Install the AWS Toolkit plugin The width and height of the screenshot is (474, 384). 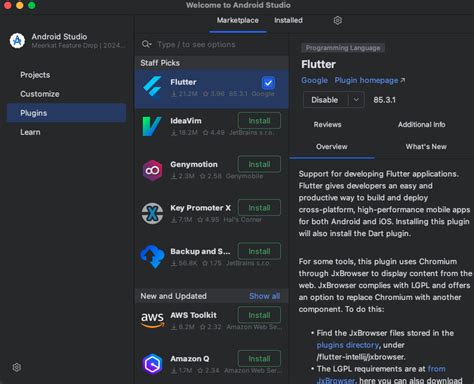[x=259, y=315]
